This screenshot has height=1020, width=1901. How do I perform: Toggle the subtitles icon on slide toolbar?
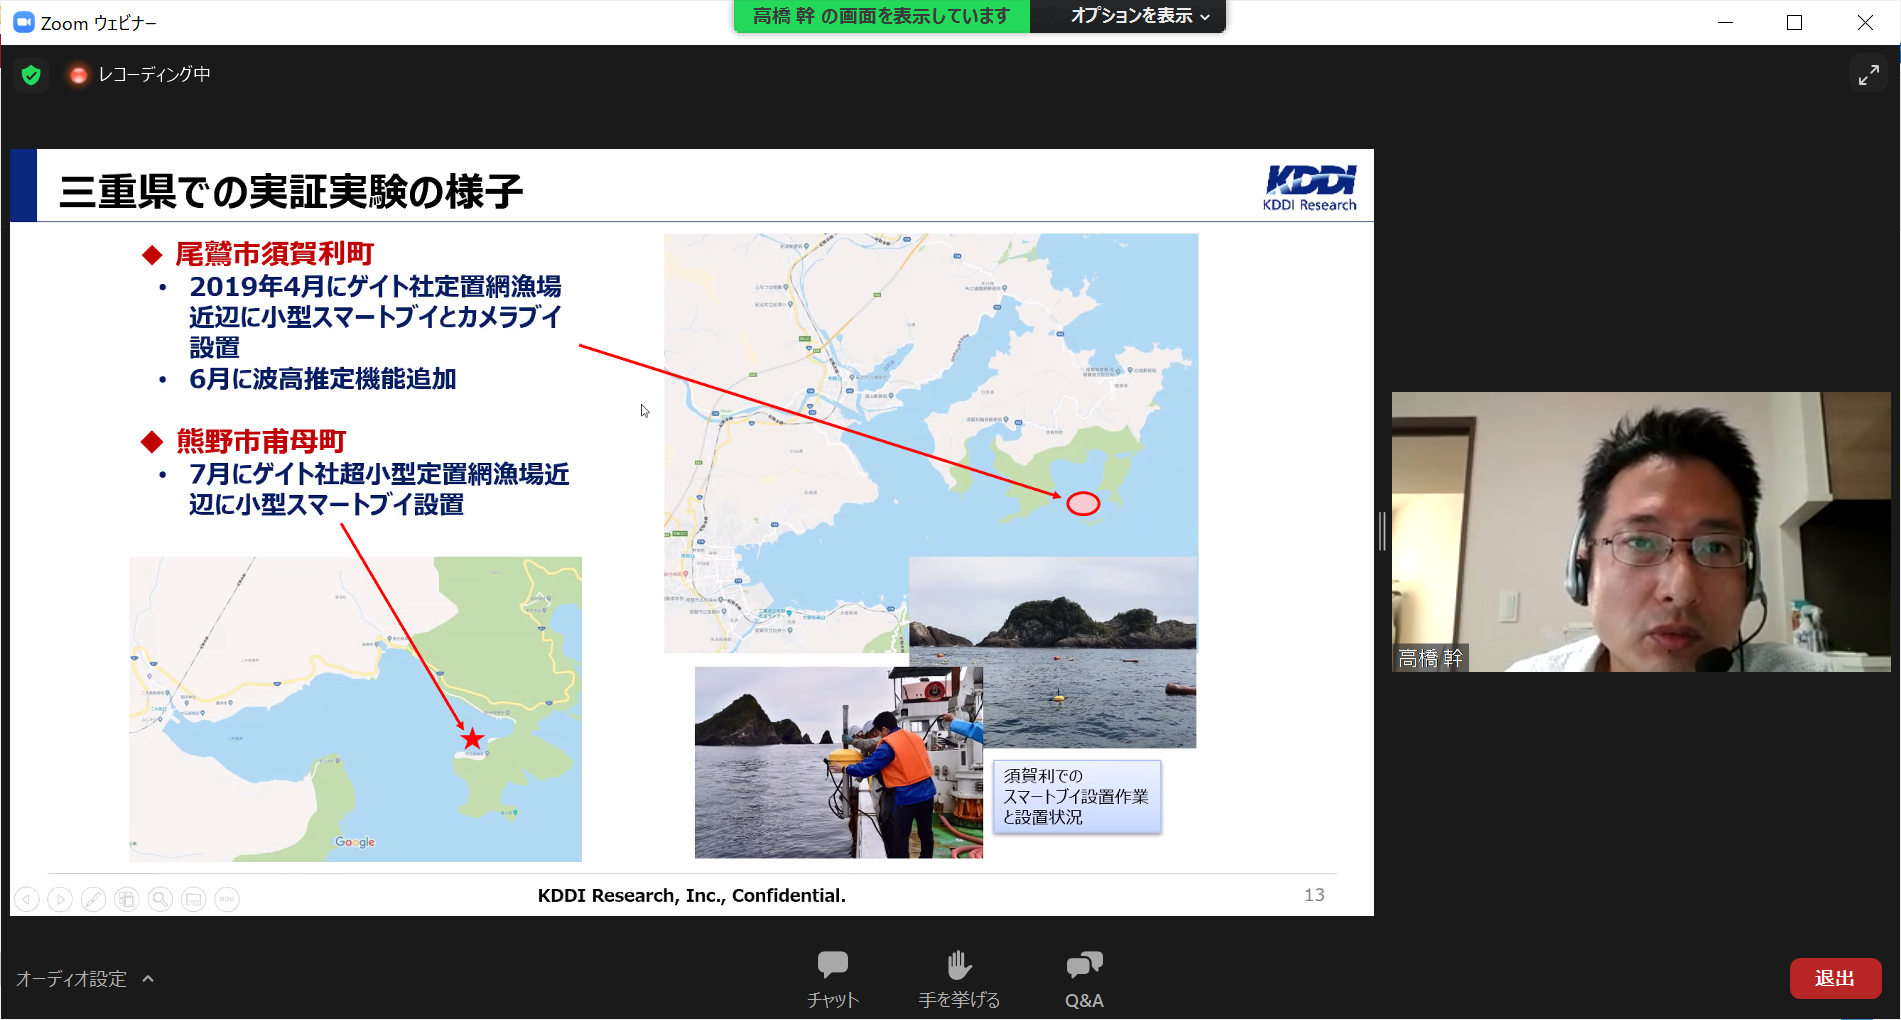(194, 899)
